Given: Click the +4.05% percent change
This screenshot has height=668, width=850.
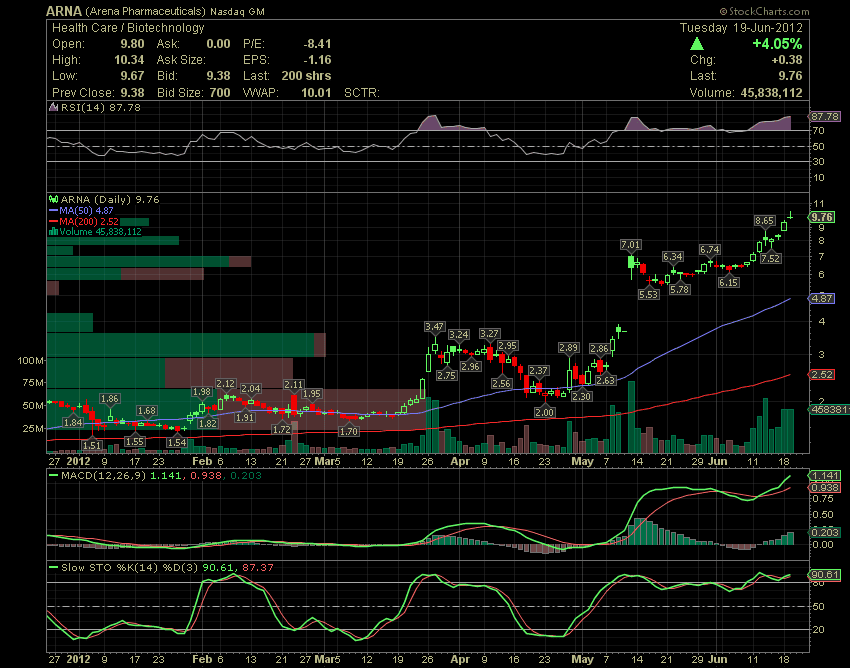Looking at the screenshot, I should coord(777,44).
